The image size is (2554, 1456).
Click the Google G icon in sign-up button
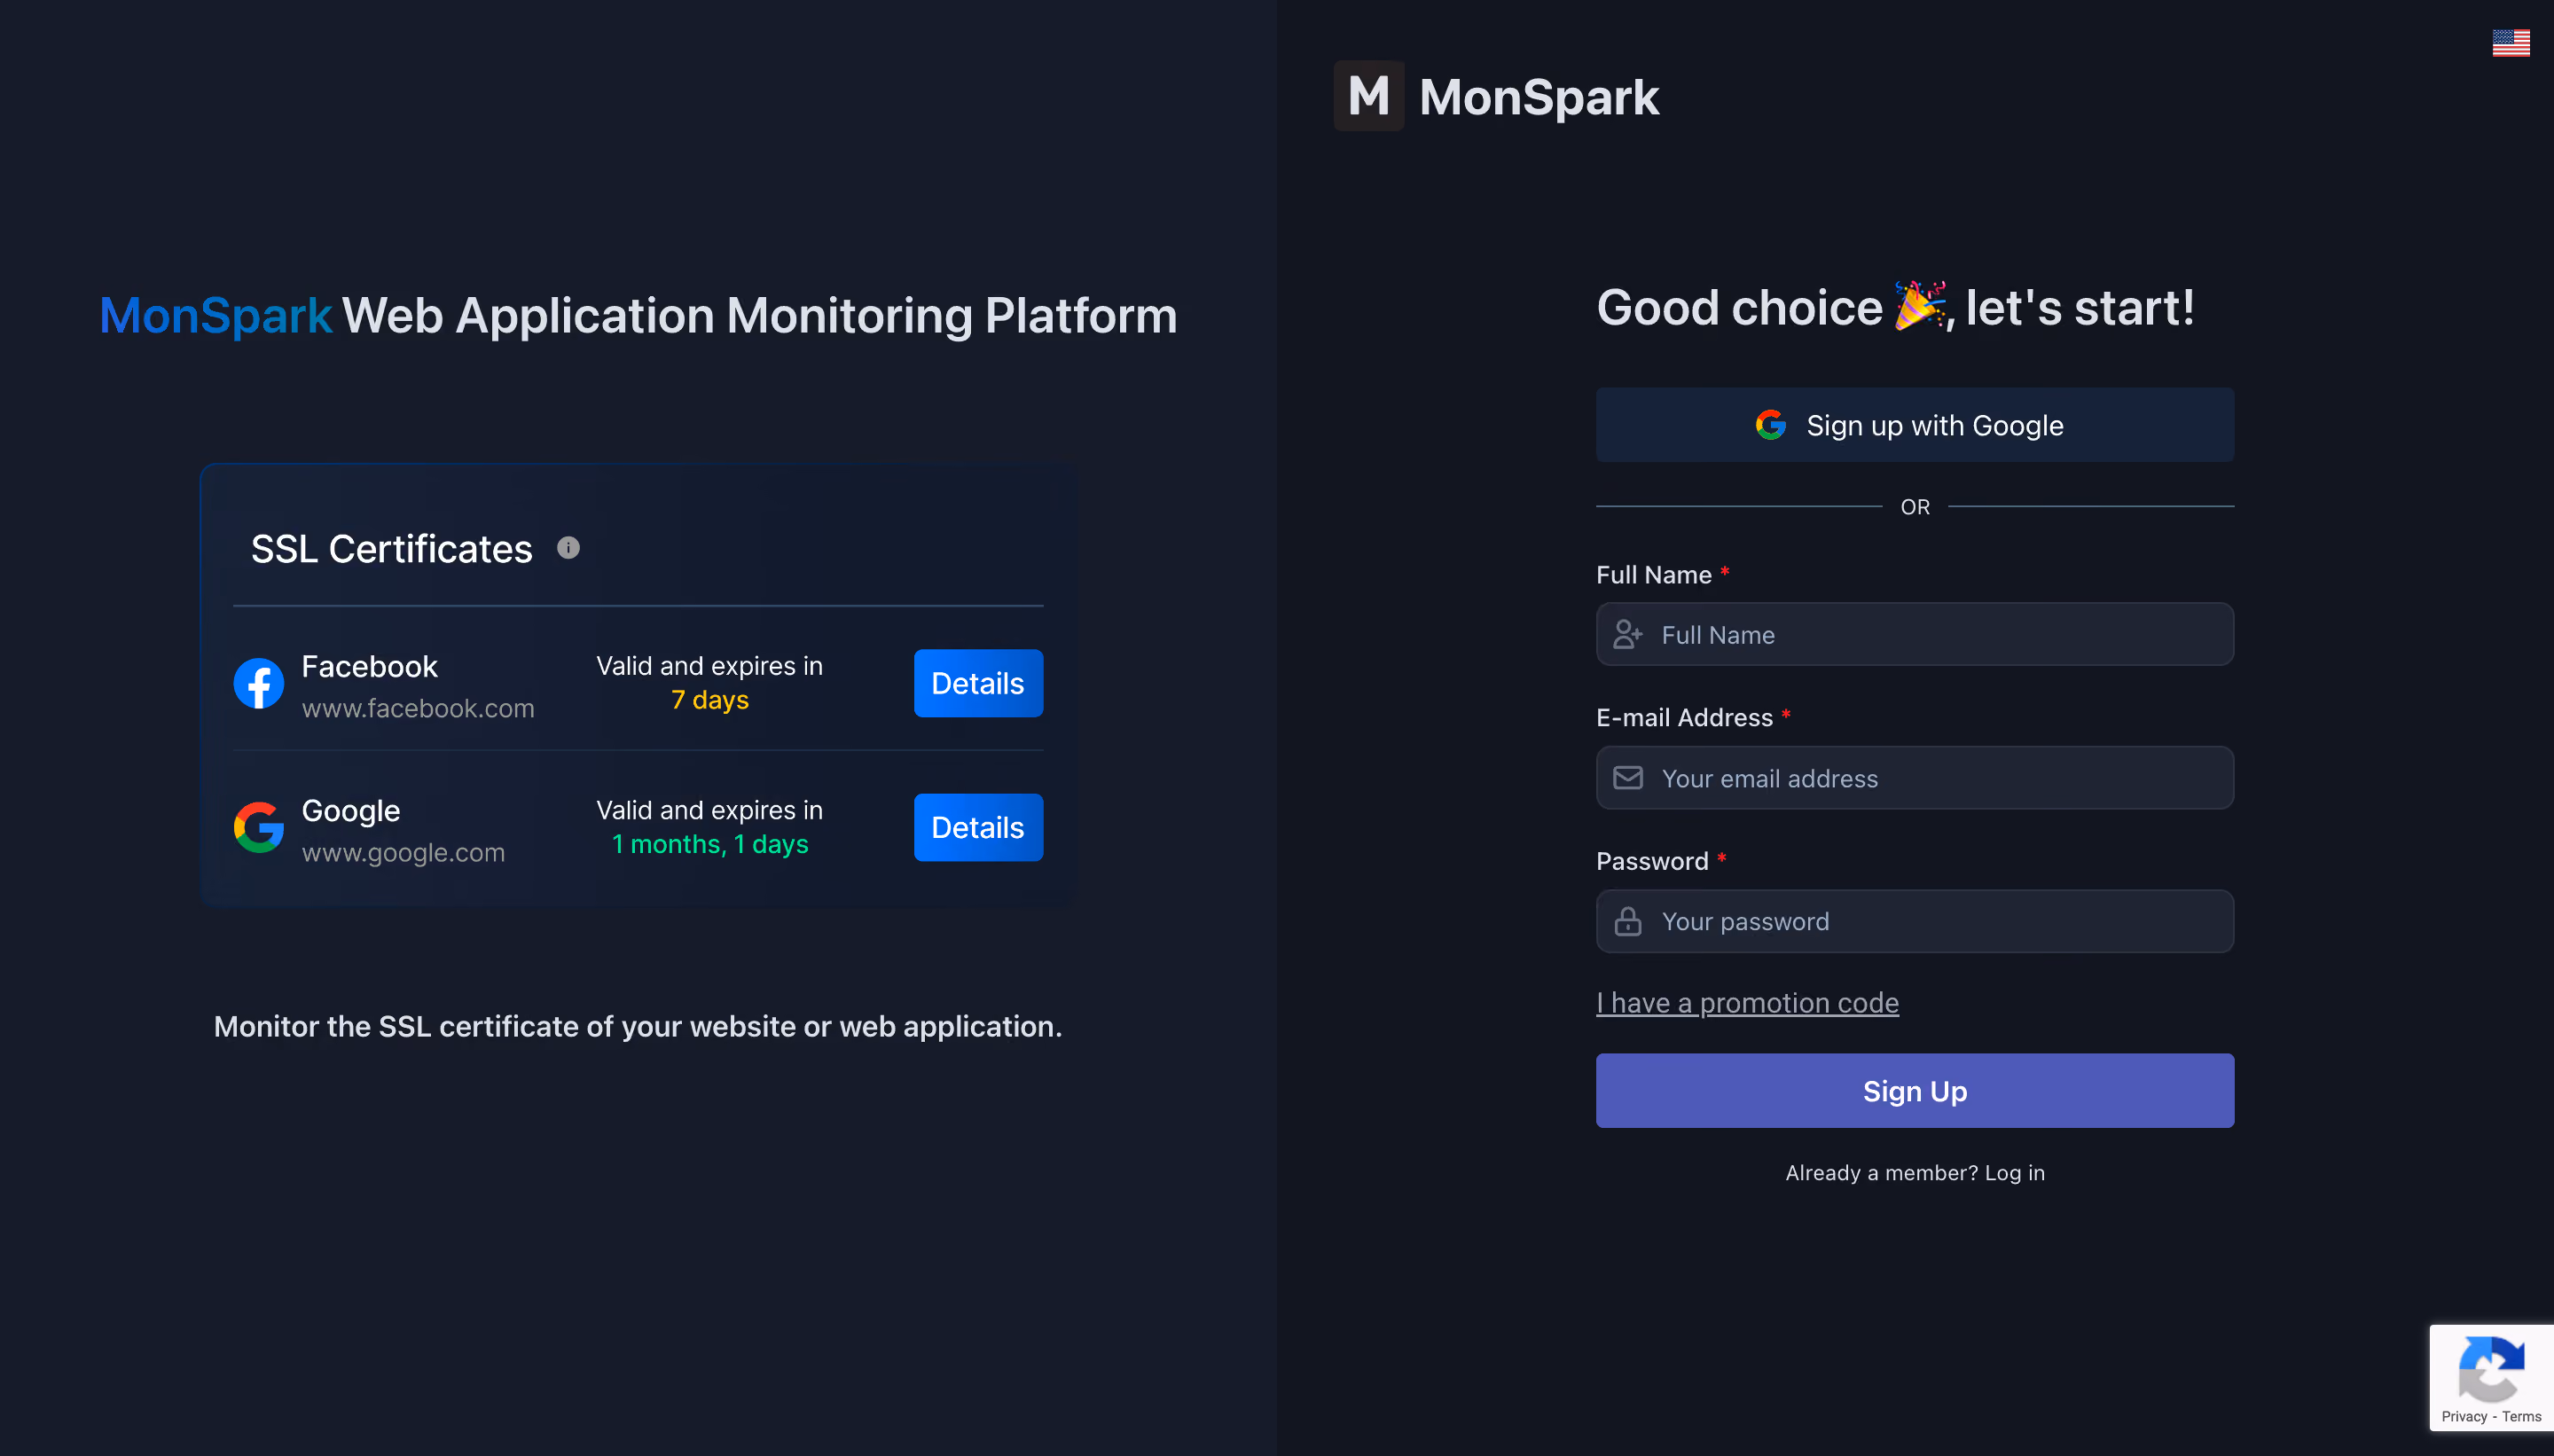1771,425
